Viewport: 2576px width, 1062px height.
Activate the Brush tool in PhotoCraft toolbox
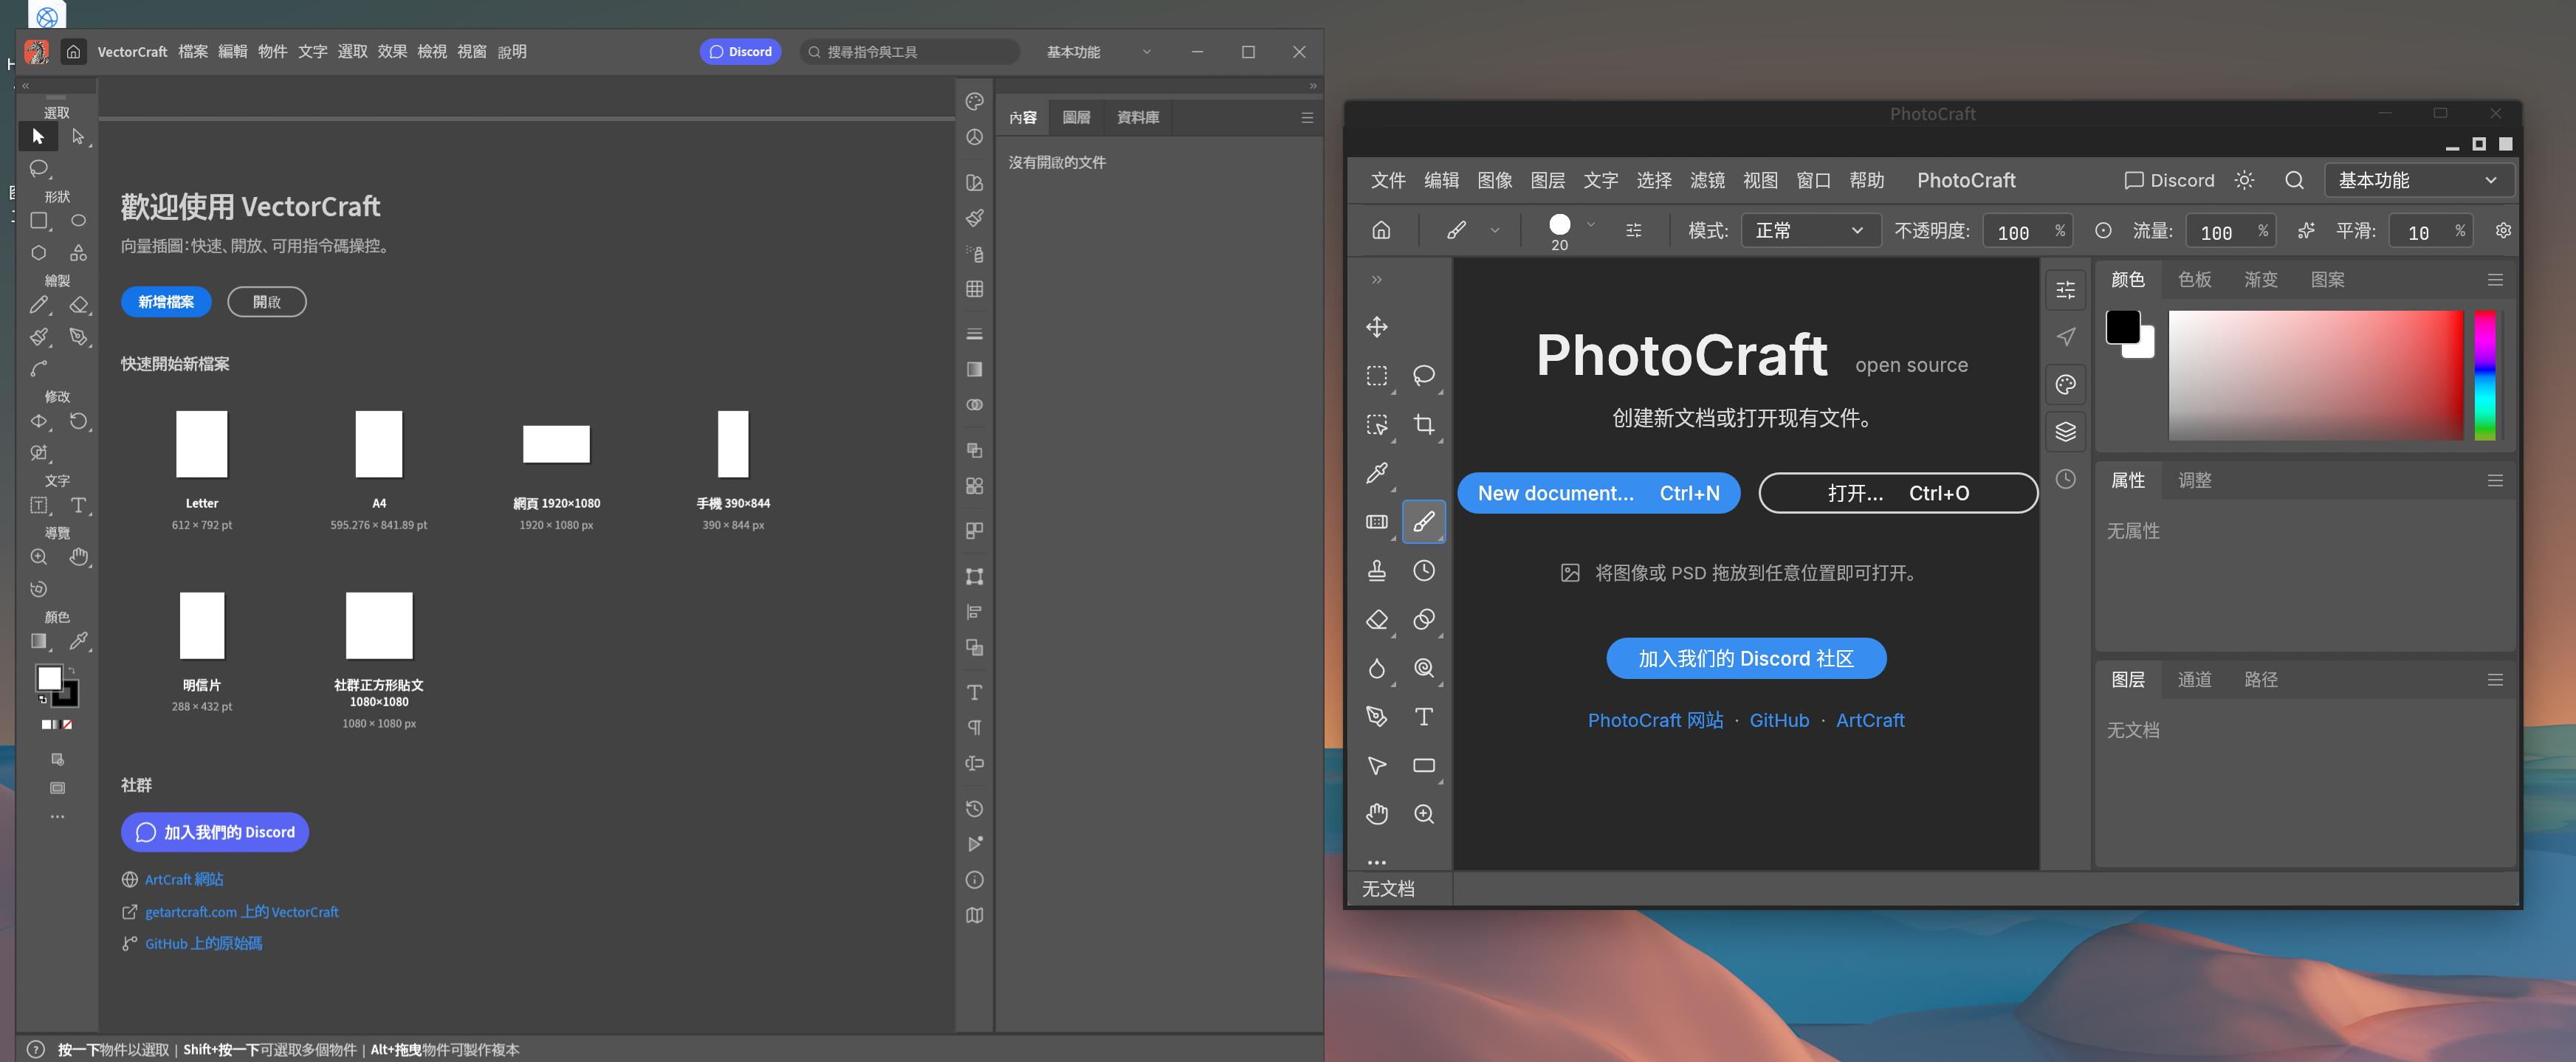point(1423,522)
